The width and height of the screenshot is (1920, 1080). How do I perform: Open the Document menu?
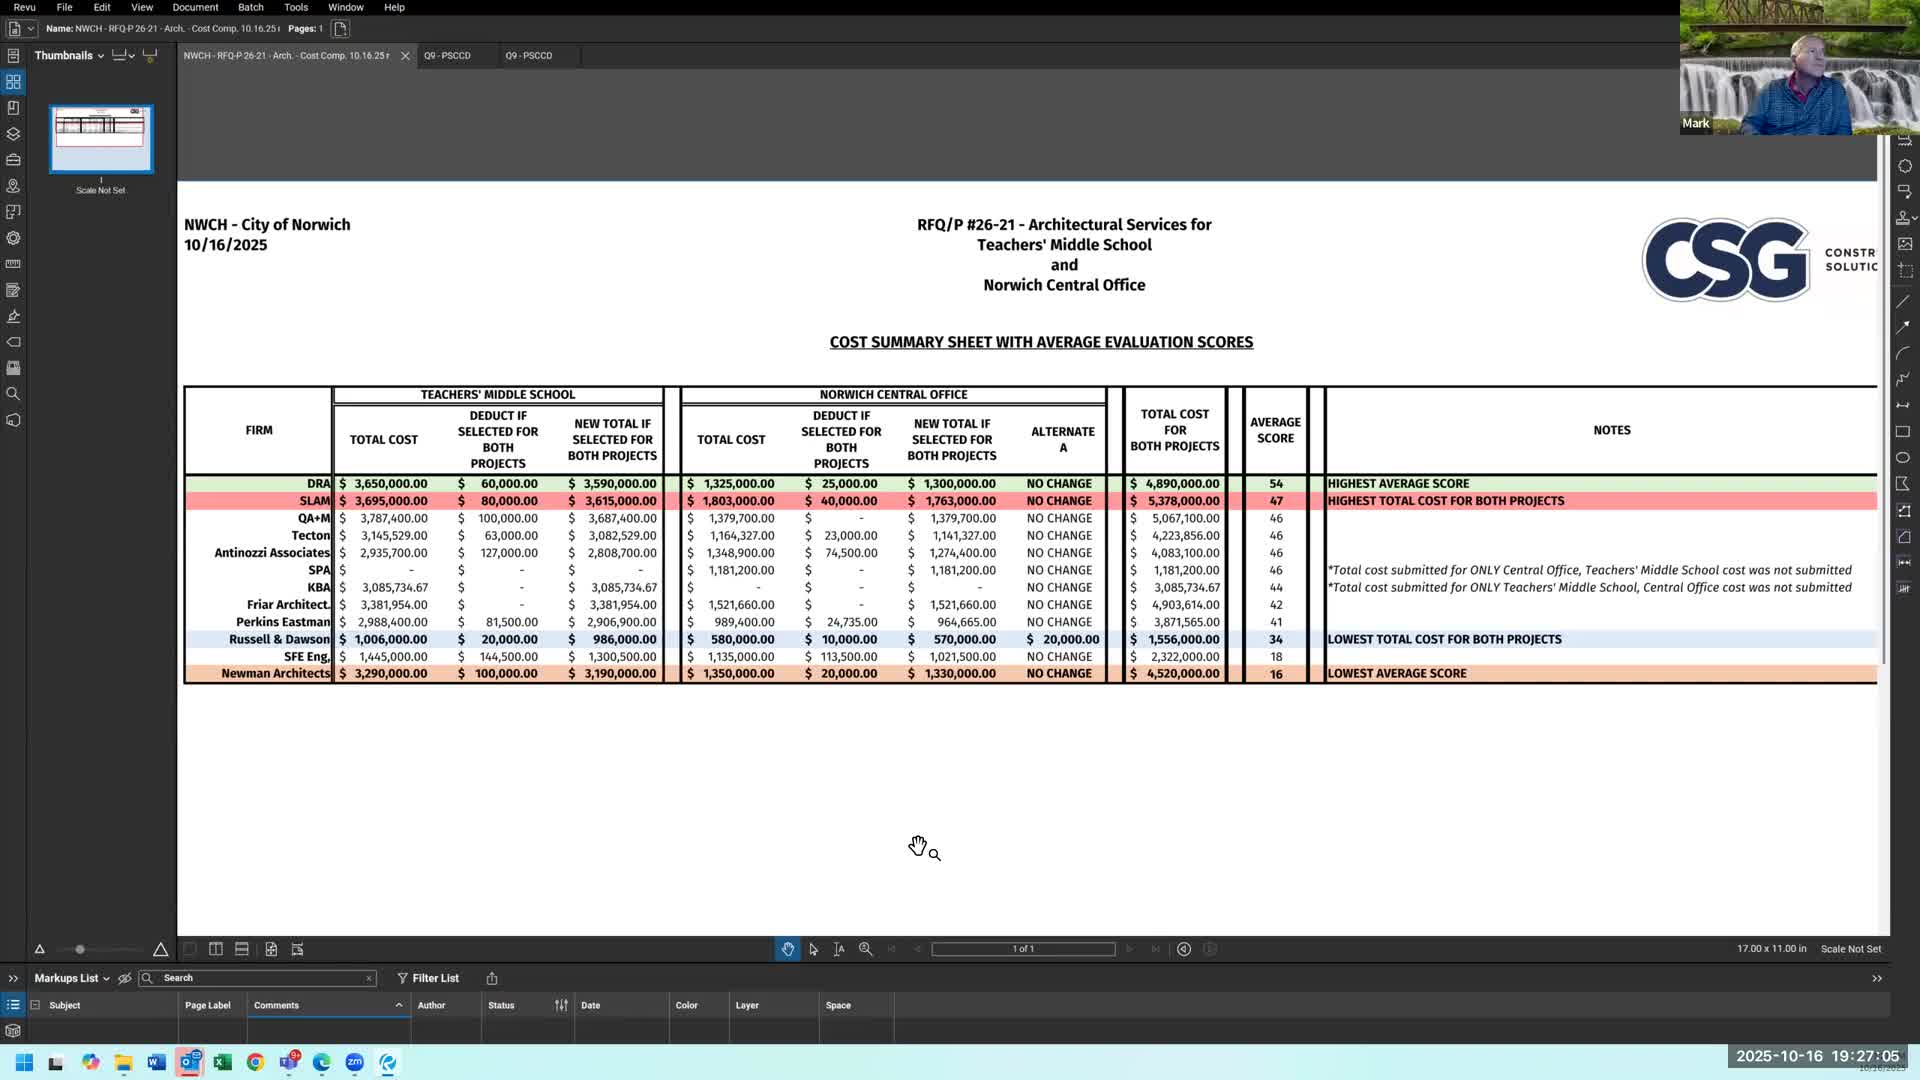click(195, 7)
